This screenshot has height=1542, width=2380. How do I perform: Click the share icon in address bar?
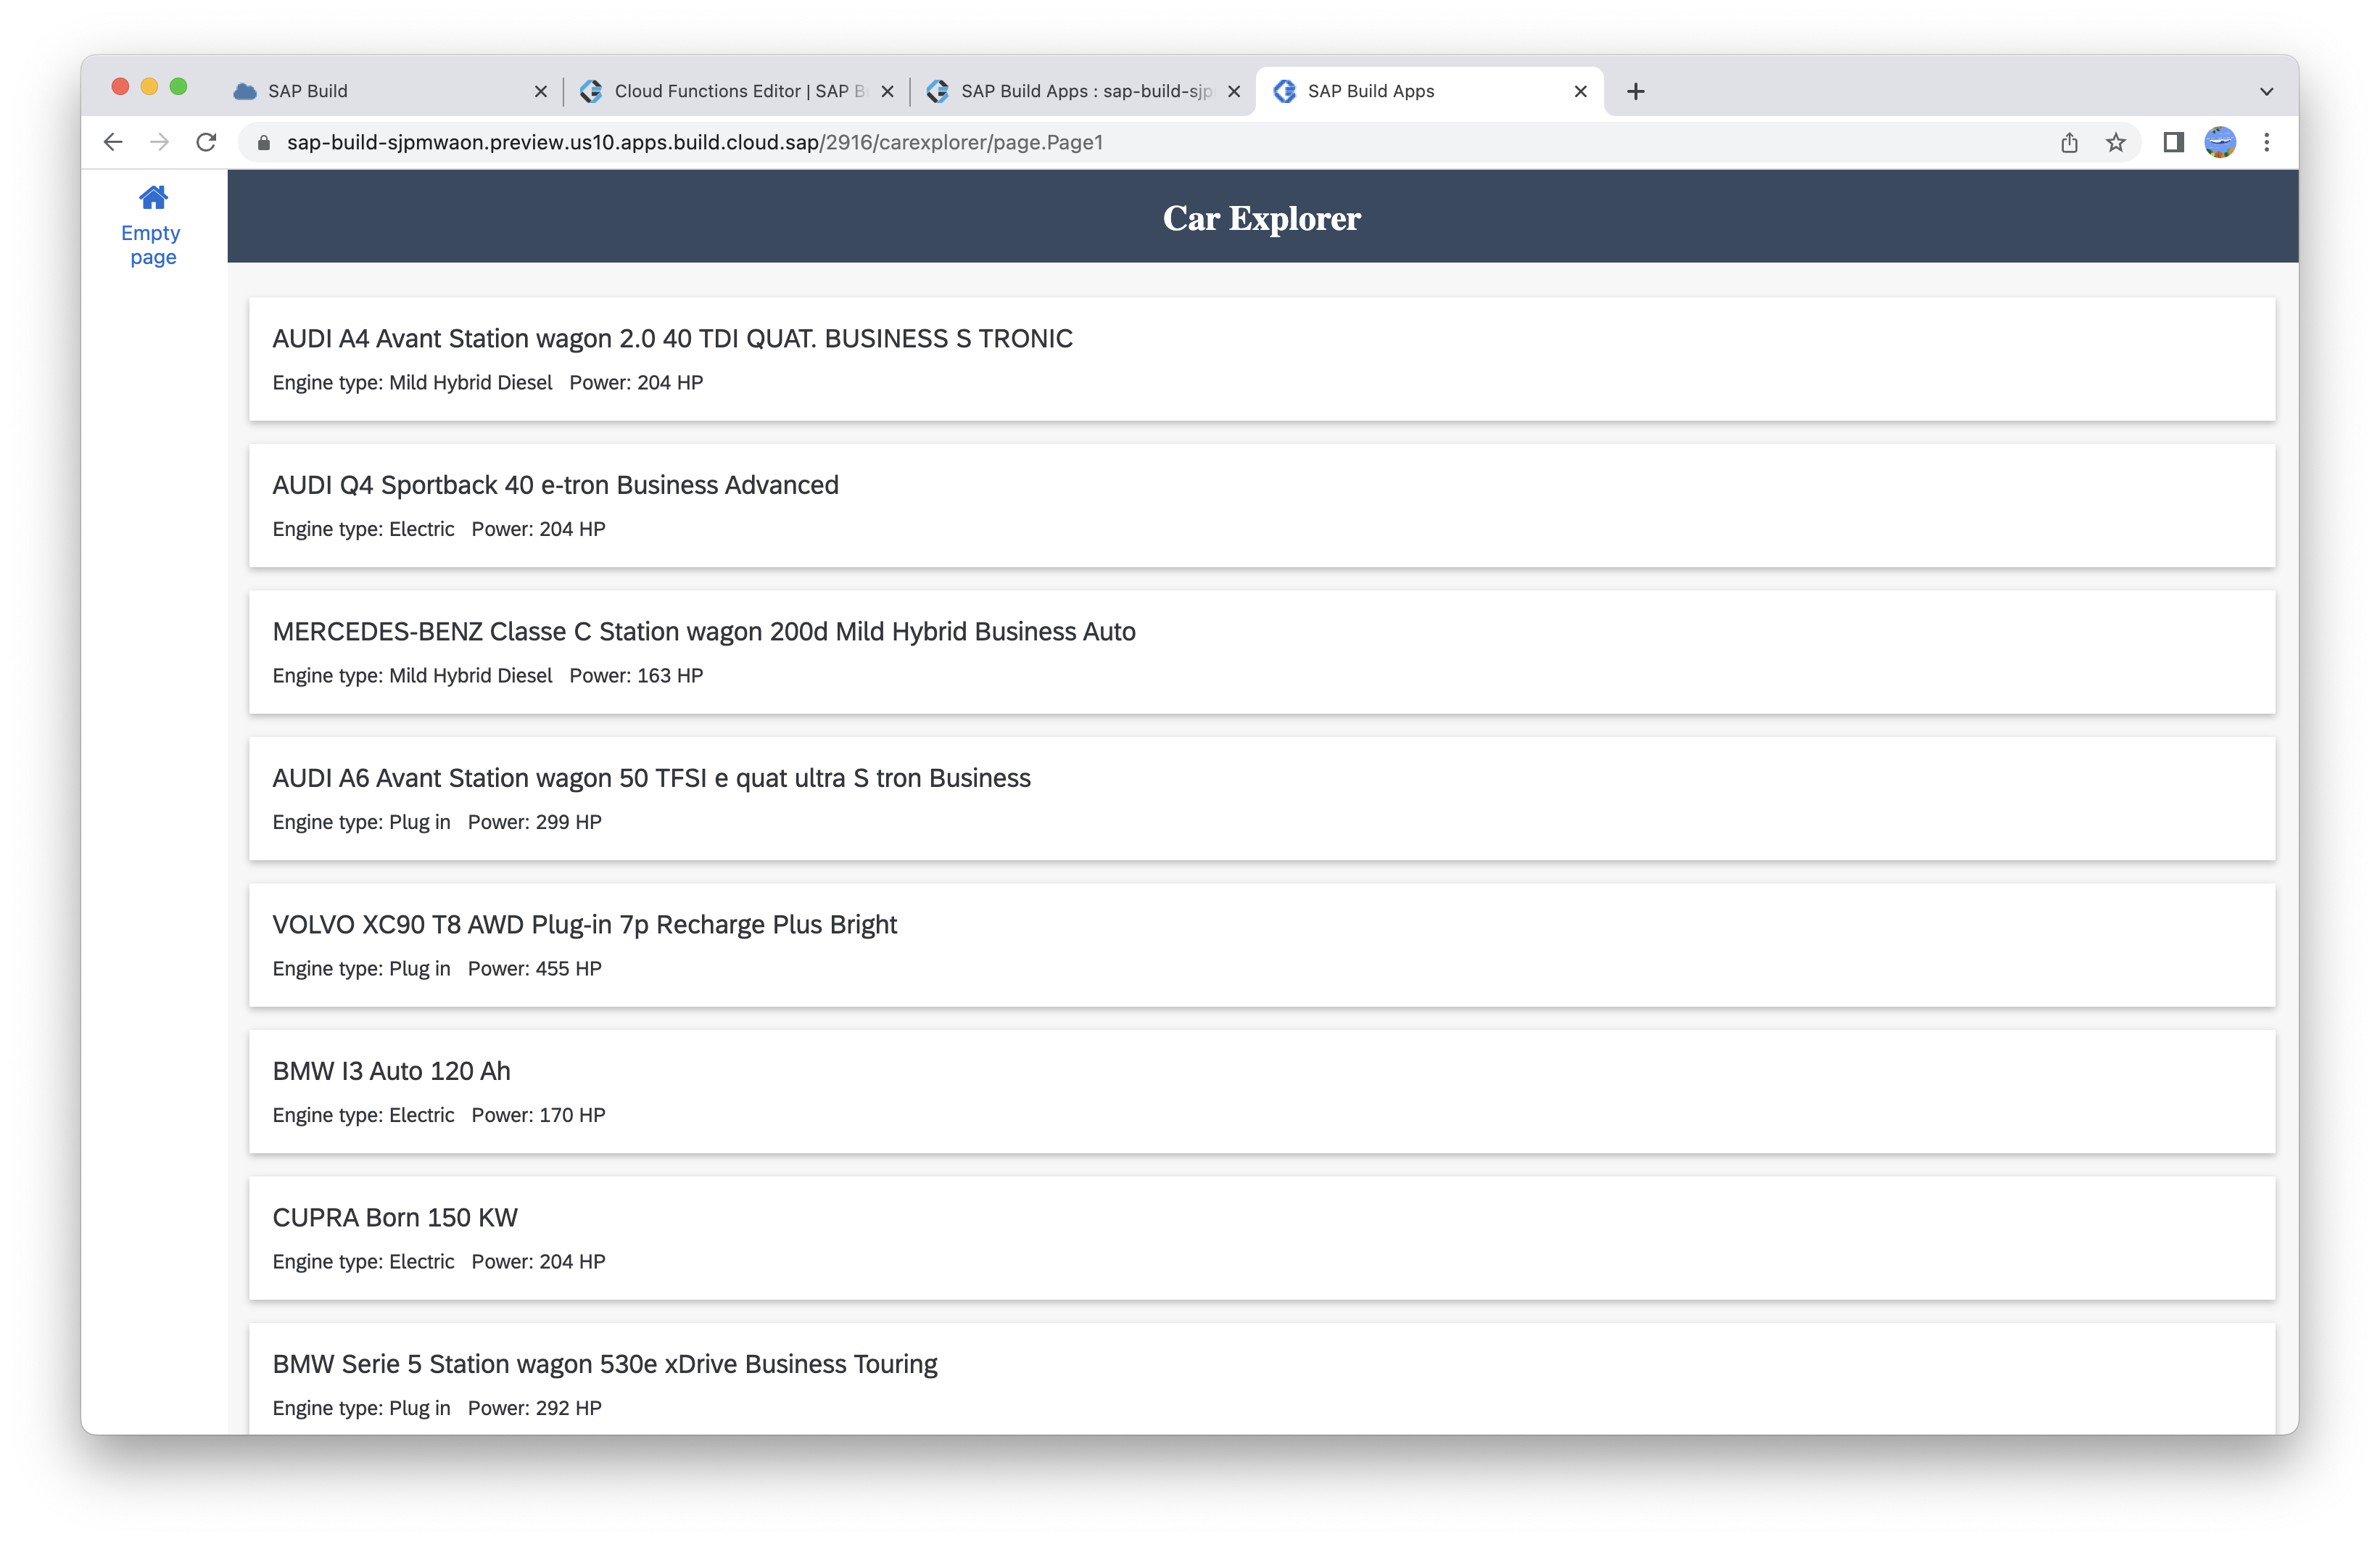(2069, 142)
